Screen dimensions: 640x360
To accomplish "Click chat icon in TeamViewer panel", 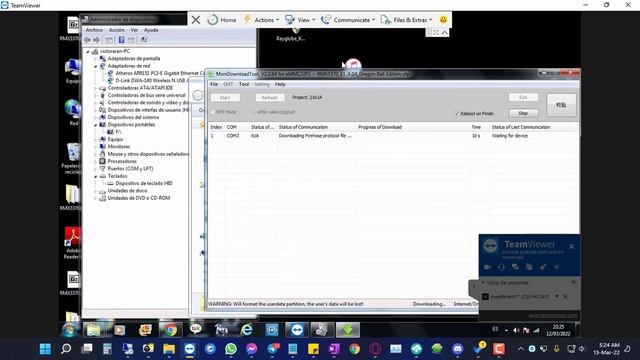I will [x=515, y=267].
